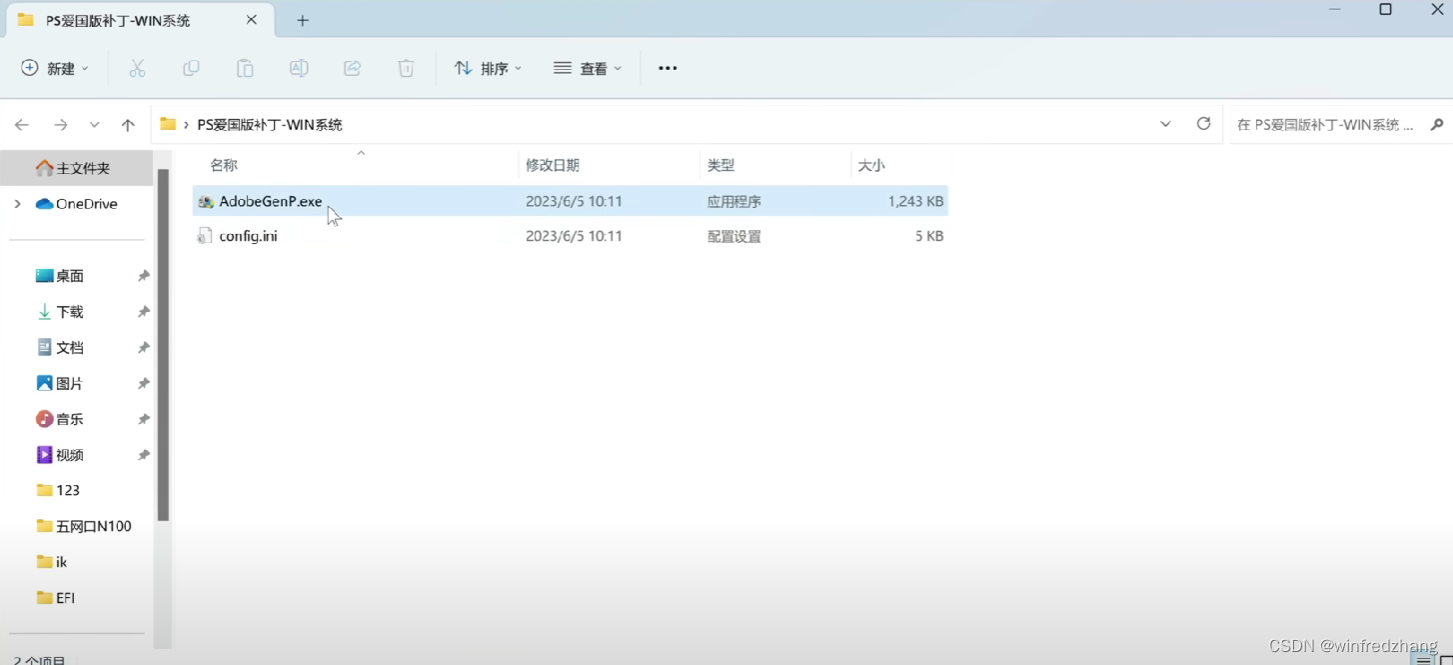Click the AdobeGenP.exe file icon
Screen dimensions: 1453x665
coord(205,201)
